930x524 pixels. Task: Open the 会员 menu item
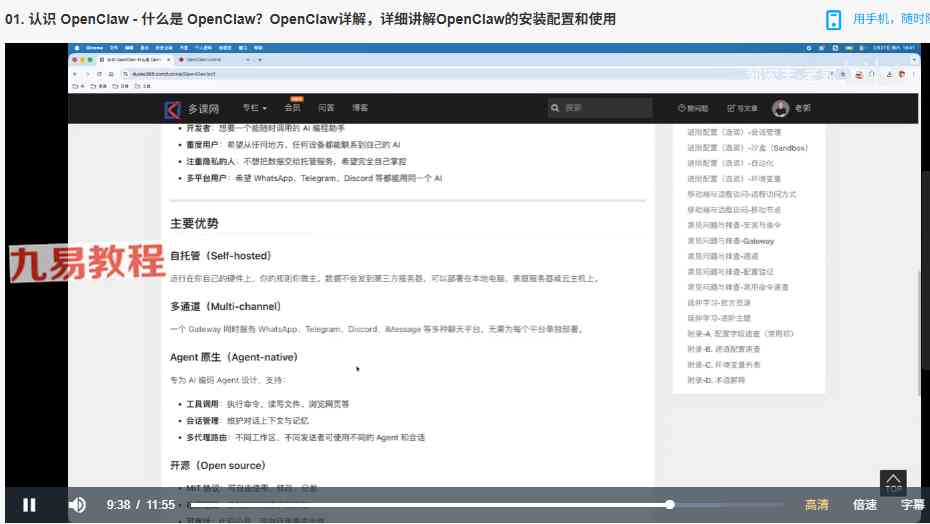293,108
